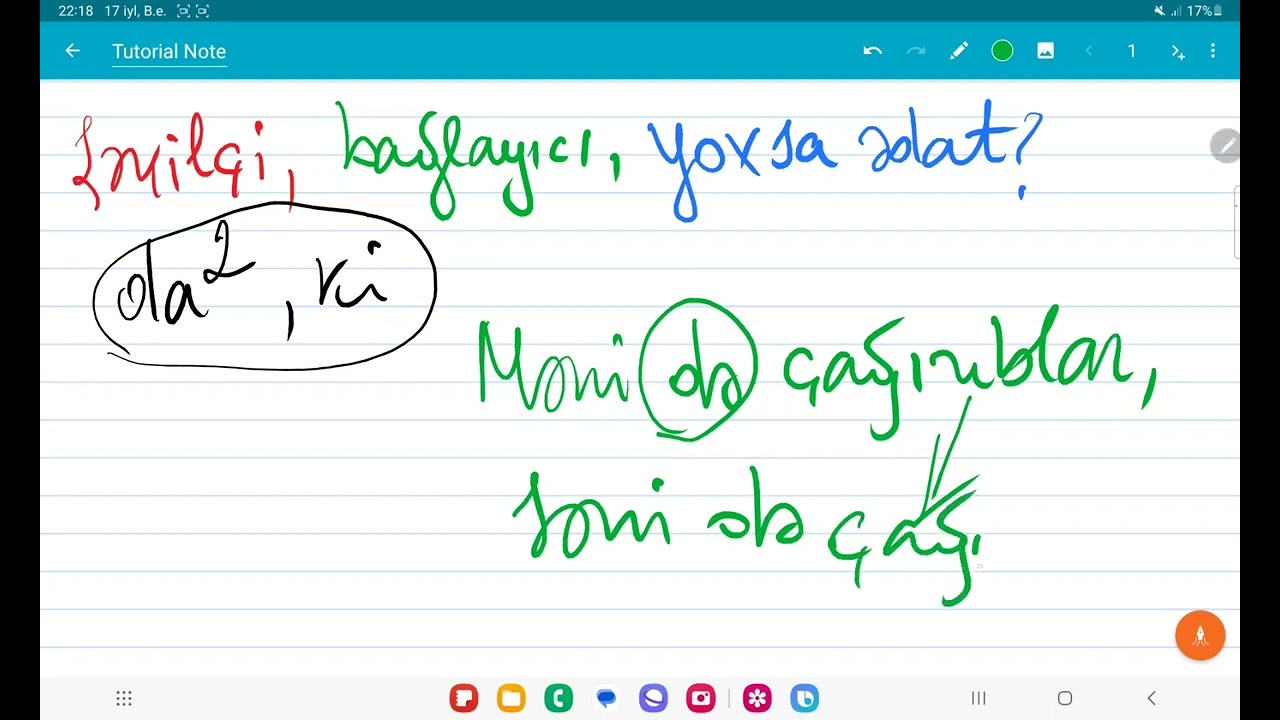Go to the previous page
The width and height of the screenshot is (1280, 720).
click(1089, 51)
